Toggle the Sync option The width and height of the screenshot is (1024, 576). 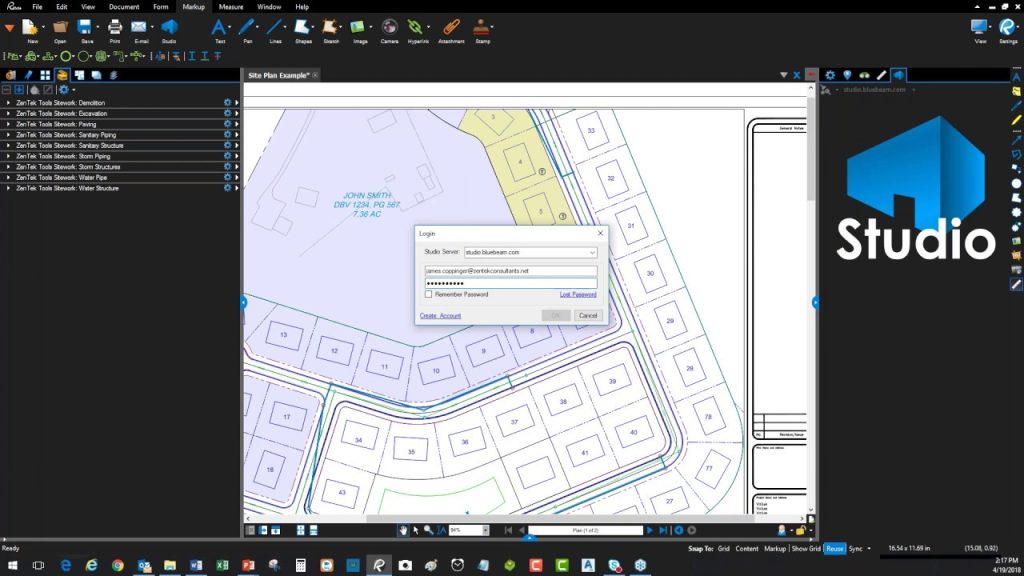pos(856,549)
